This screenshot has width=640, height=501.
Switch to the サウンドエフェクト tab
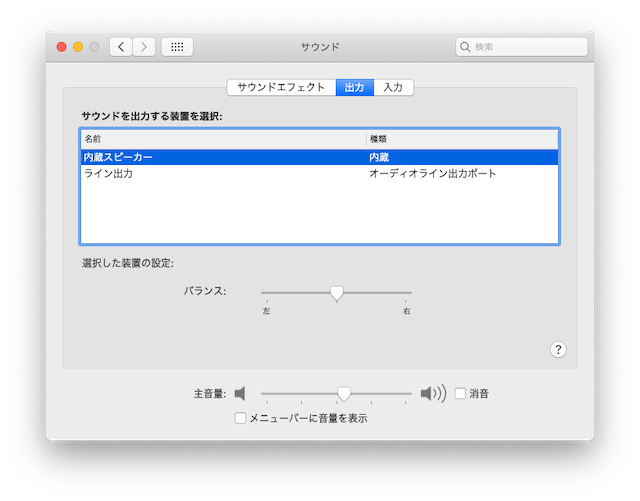pos(281,87)
